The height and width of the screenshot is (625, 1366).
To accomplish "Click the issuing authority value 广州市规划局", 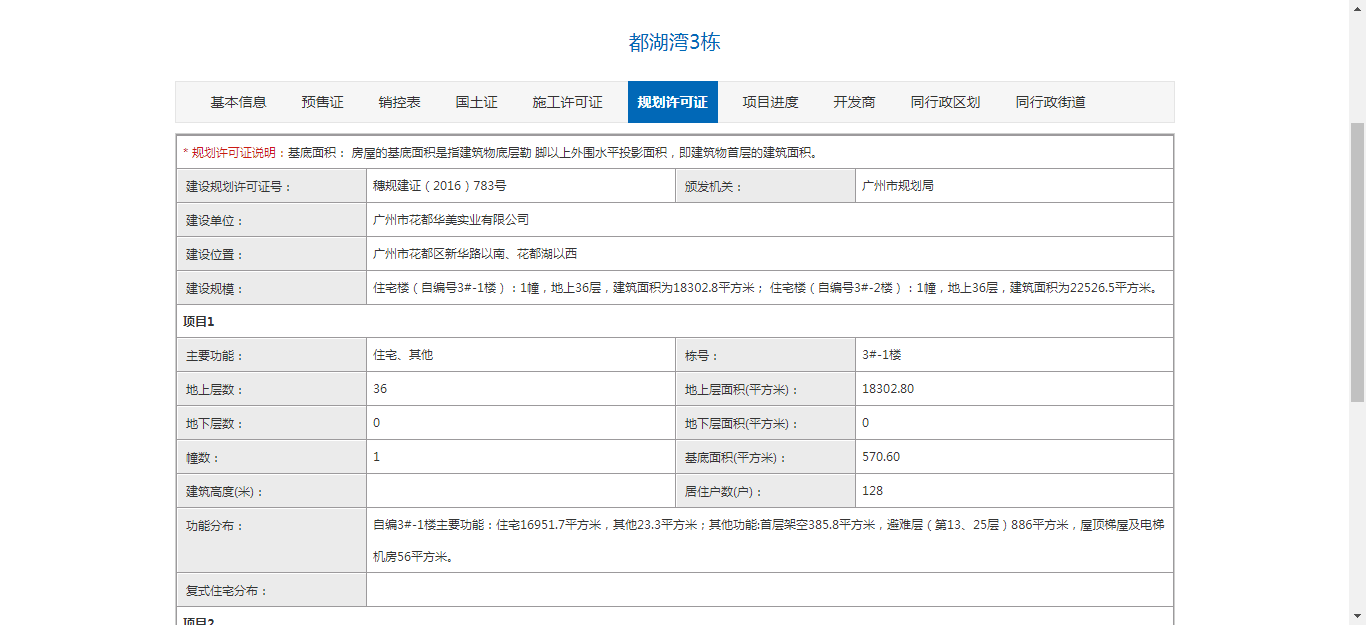I will [897, 186].
